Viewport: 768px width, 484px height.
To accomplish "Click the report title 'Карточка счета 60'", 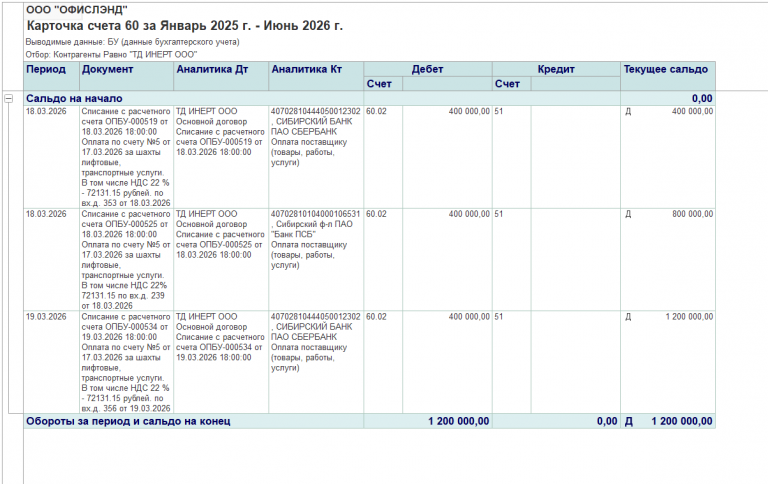I will (x=185, y=25).
